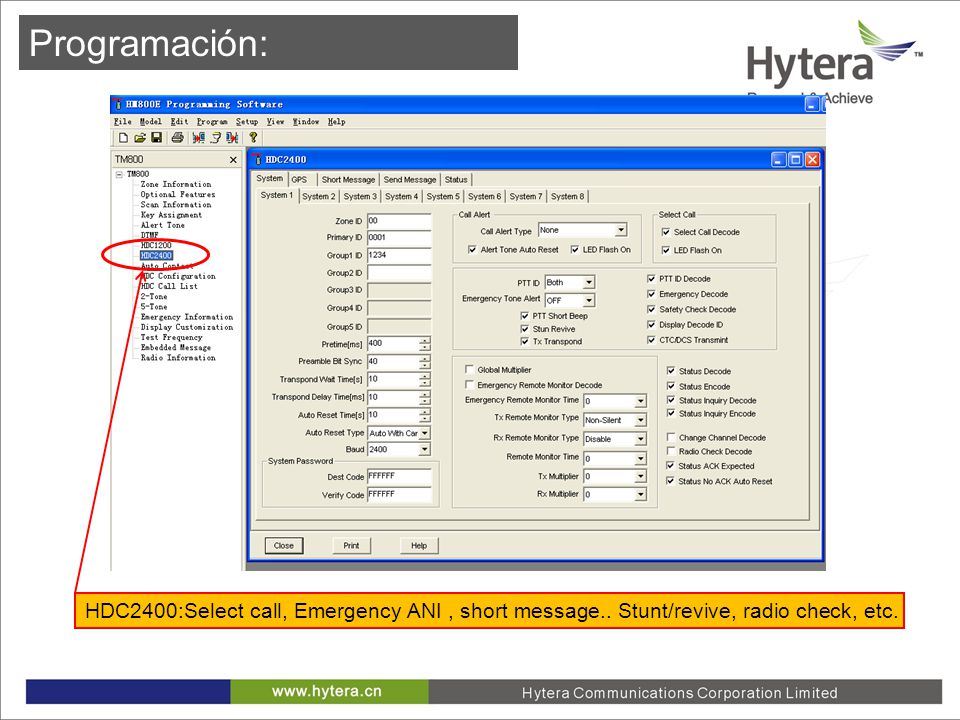Open the Auto Reset Type dropdown
Image resolution: width=960 pixels, height=720 pixels.
[x=424, y=433]
